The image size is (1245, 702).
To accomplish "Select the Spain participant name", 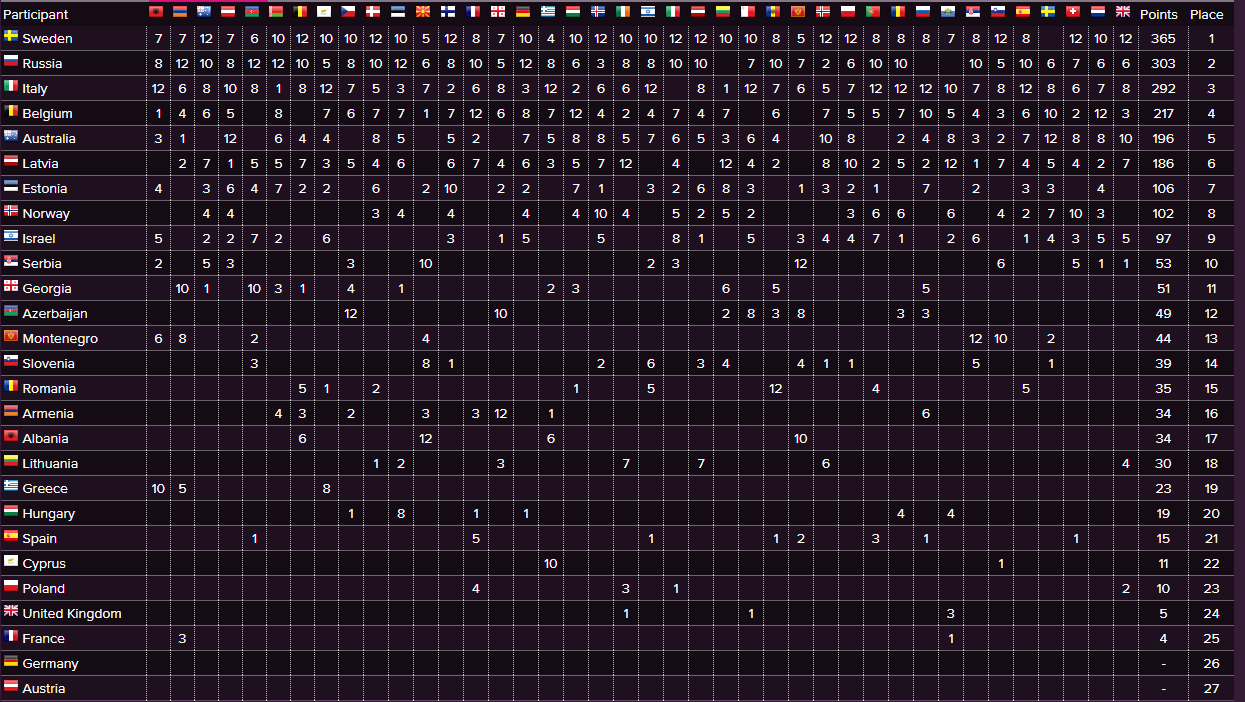I will pos(40,538).
